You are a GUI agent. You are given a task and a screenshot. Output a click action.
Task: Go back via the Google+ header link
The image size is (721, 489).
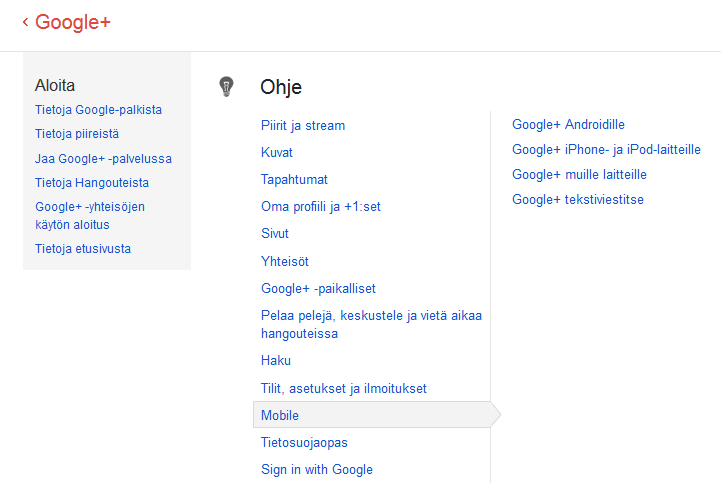point(66,22)
